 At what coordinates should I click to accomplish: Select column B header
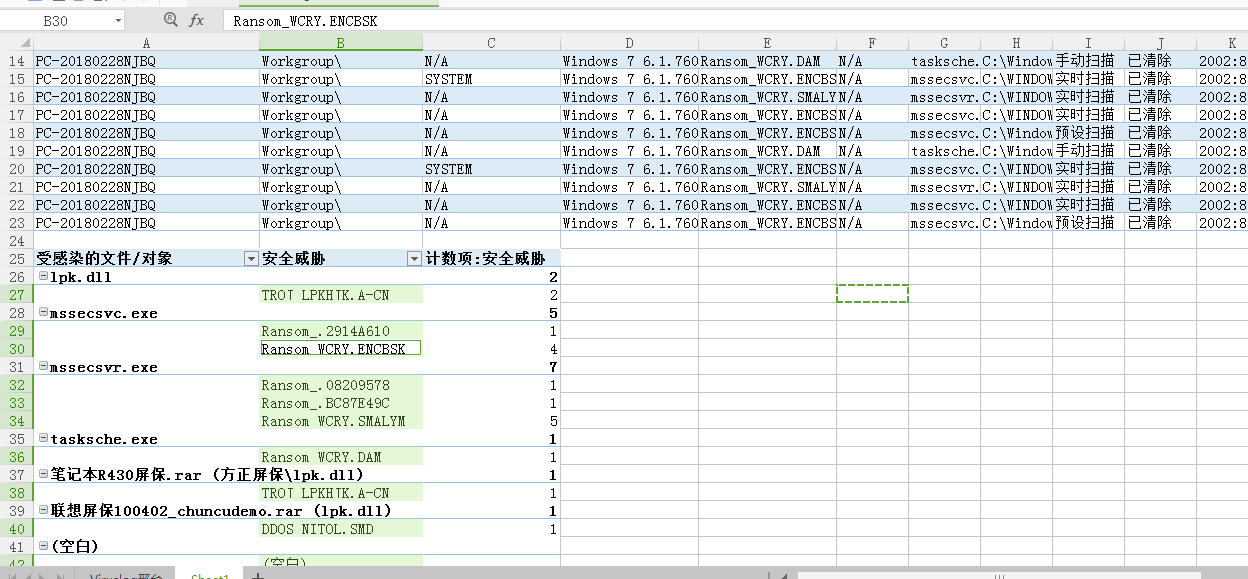coord(341,42)
